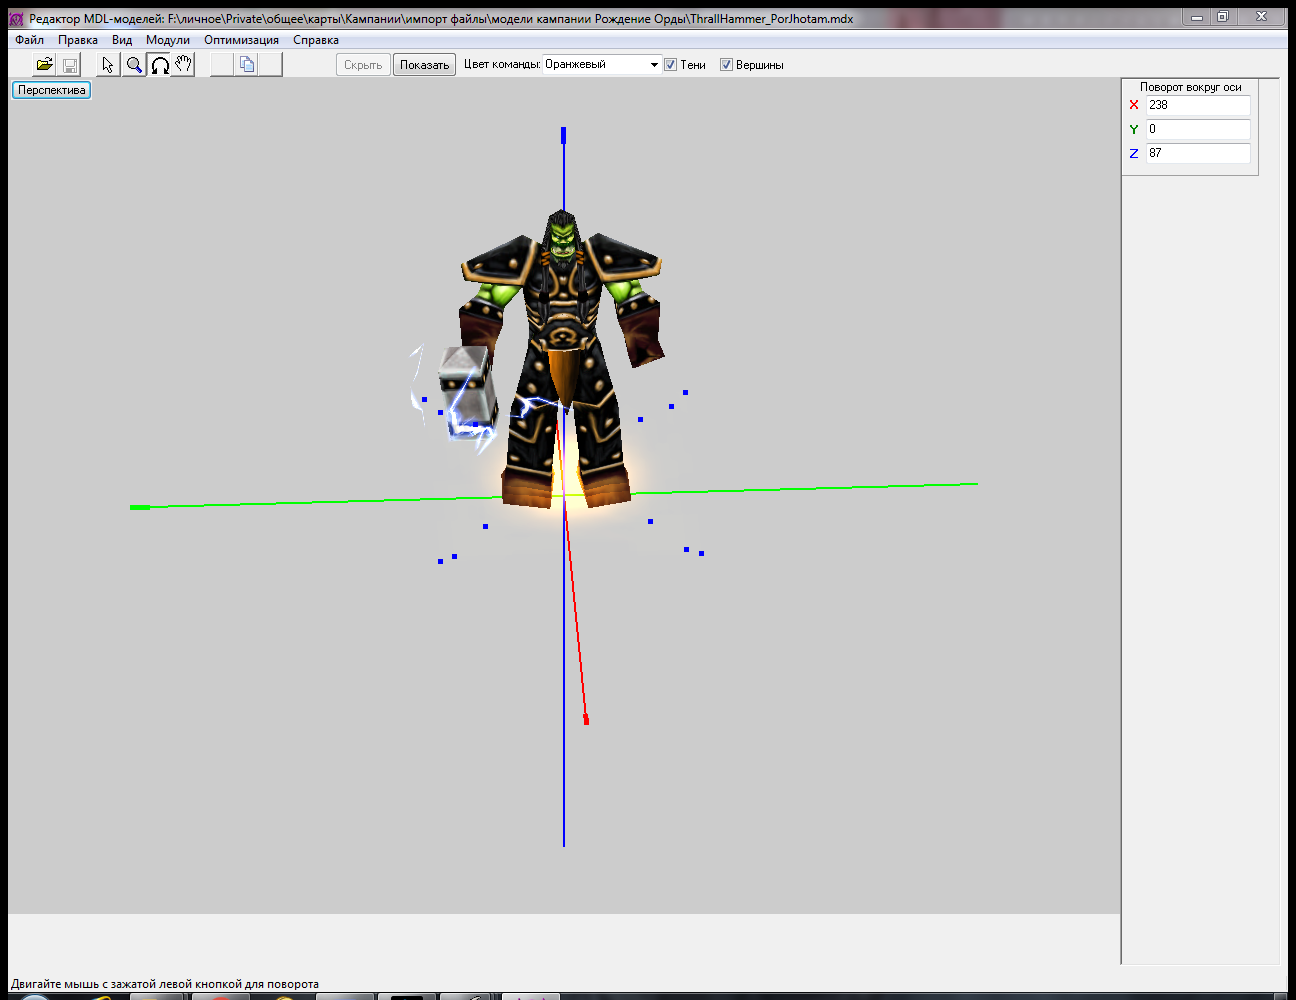1296x1000 pixels.
Task: Select the arrow pointer selection tool
Action: (108, 65)
